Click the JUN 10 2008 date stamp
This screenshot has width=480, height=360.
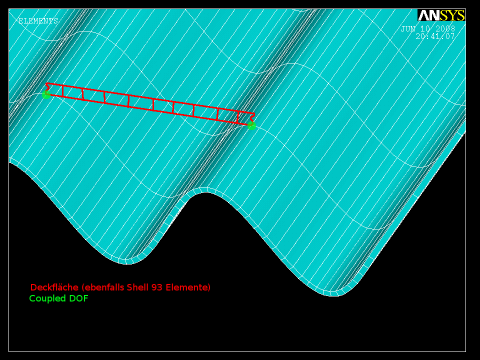tap(428, 29)
